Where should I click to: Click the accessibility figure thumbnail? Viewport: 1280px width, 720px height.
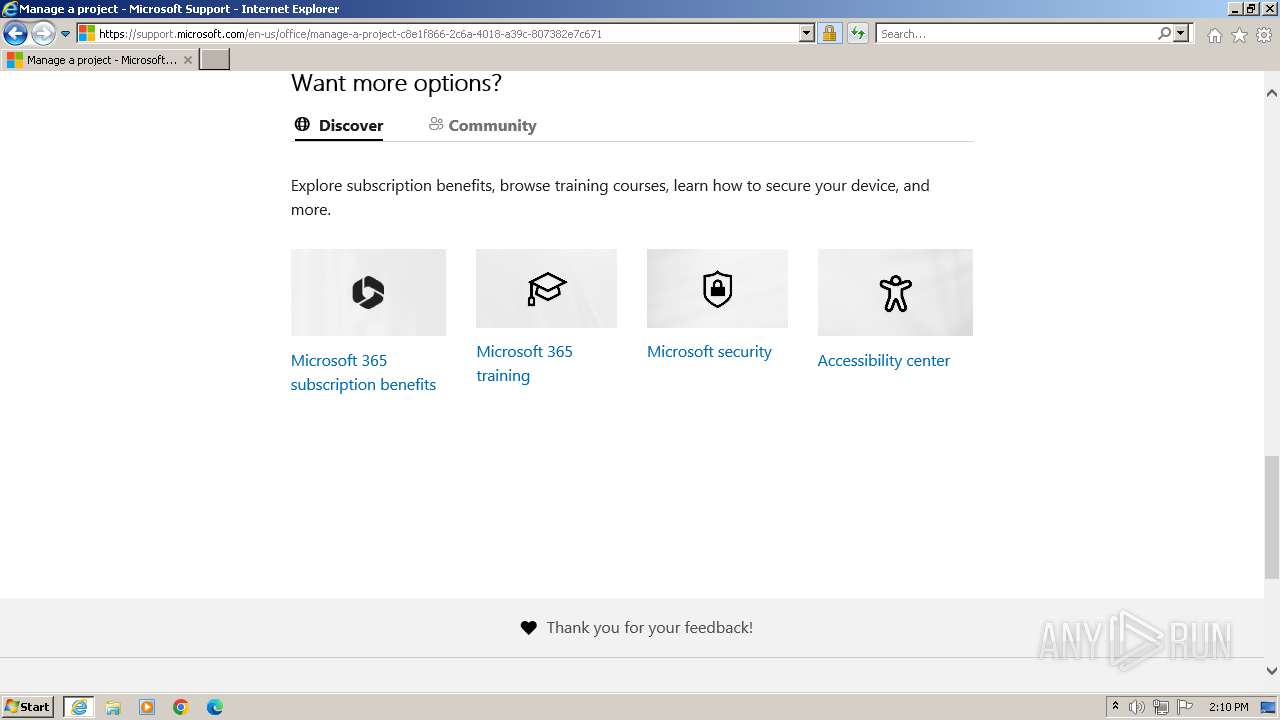point(895,292)
